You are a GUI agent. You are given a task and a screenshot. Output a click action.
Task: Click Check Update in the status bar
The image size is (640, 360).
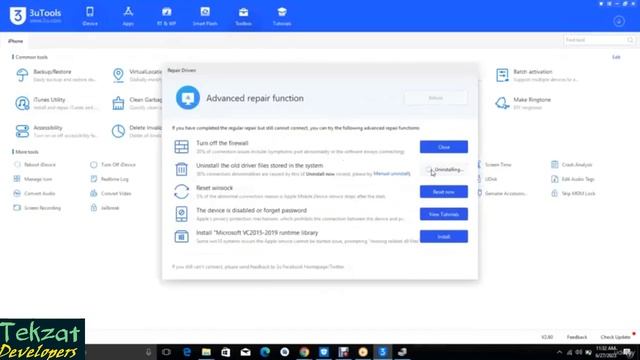(616, 337)
